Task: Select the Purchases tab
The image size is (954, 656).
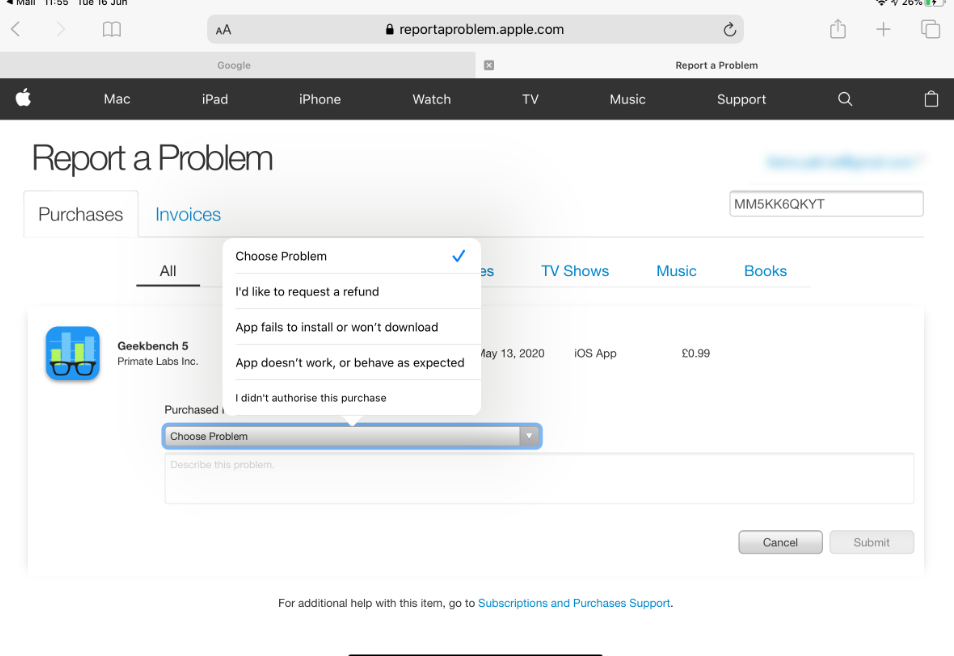Action: coord(81,214)
